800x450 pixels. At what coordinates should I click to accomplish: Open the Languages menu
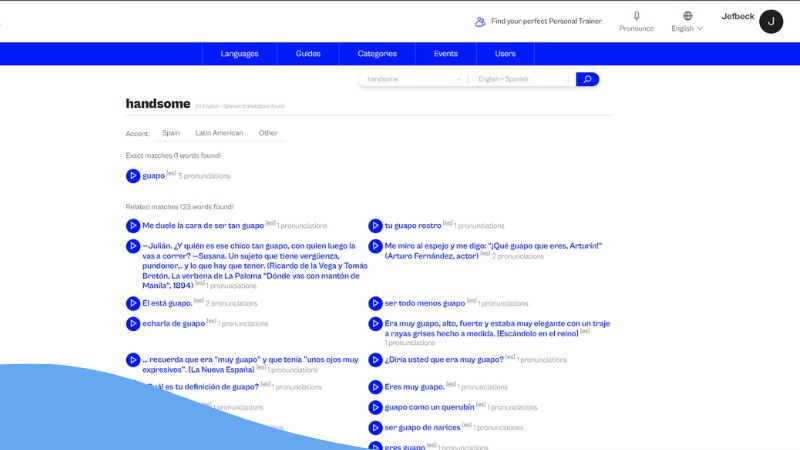click(x=239, y=54)
